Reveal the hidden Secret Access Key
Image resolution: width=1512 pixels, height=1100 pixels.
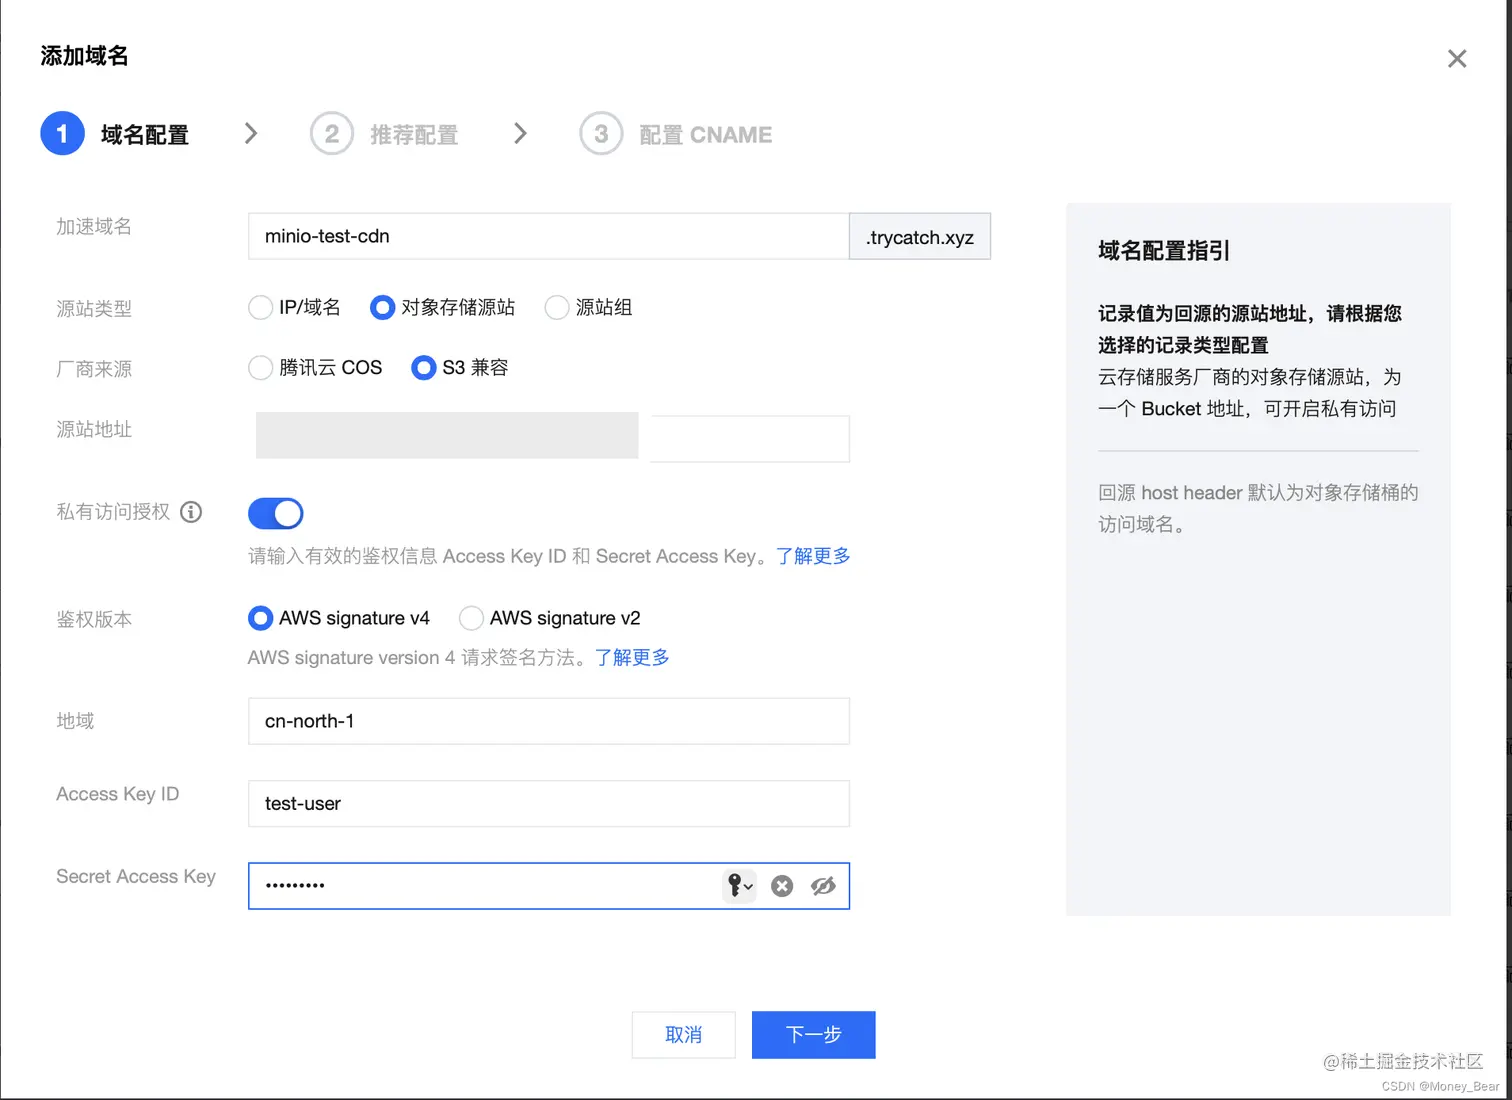(823, 886)
